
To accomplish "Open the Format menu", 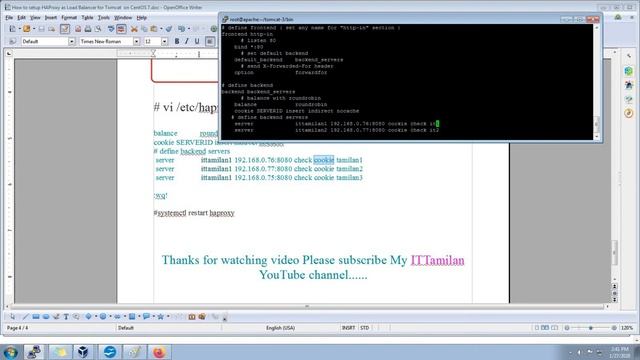I will coord(69,18).
